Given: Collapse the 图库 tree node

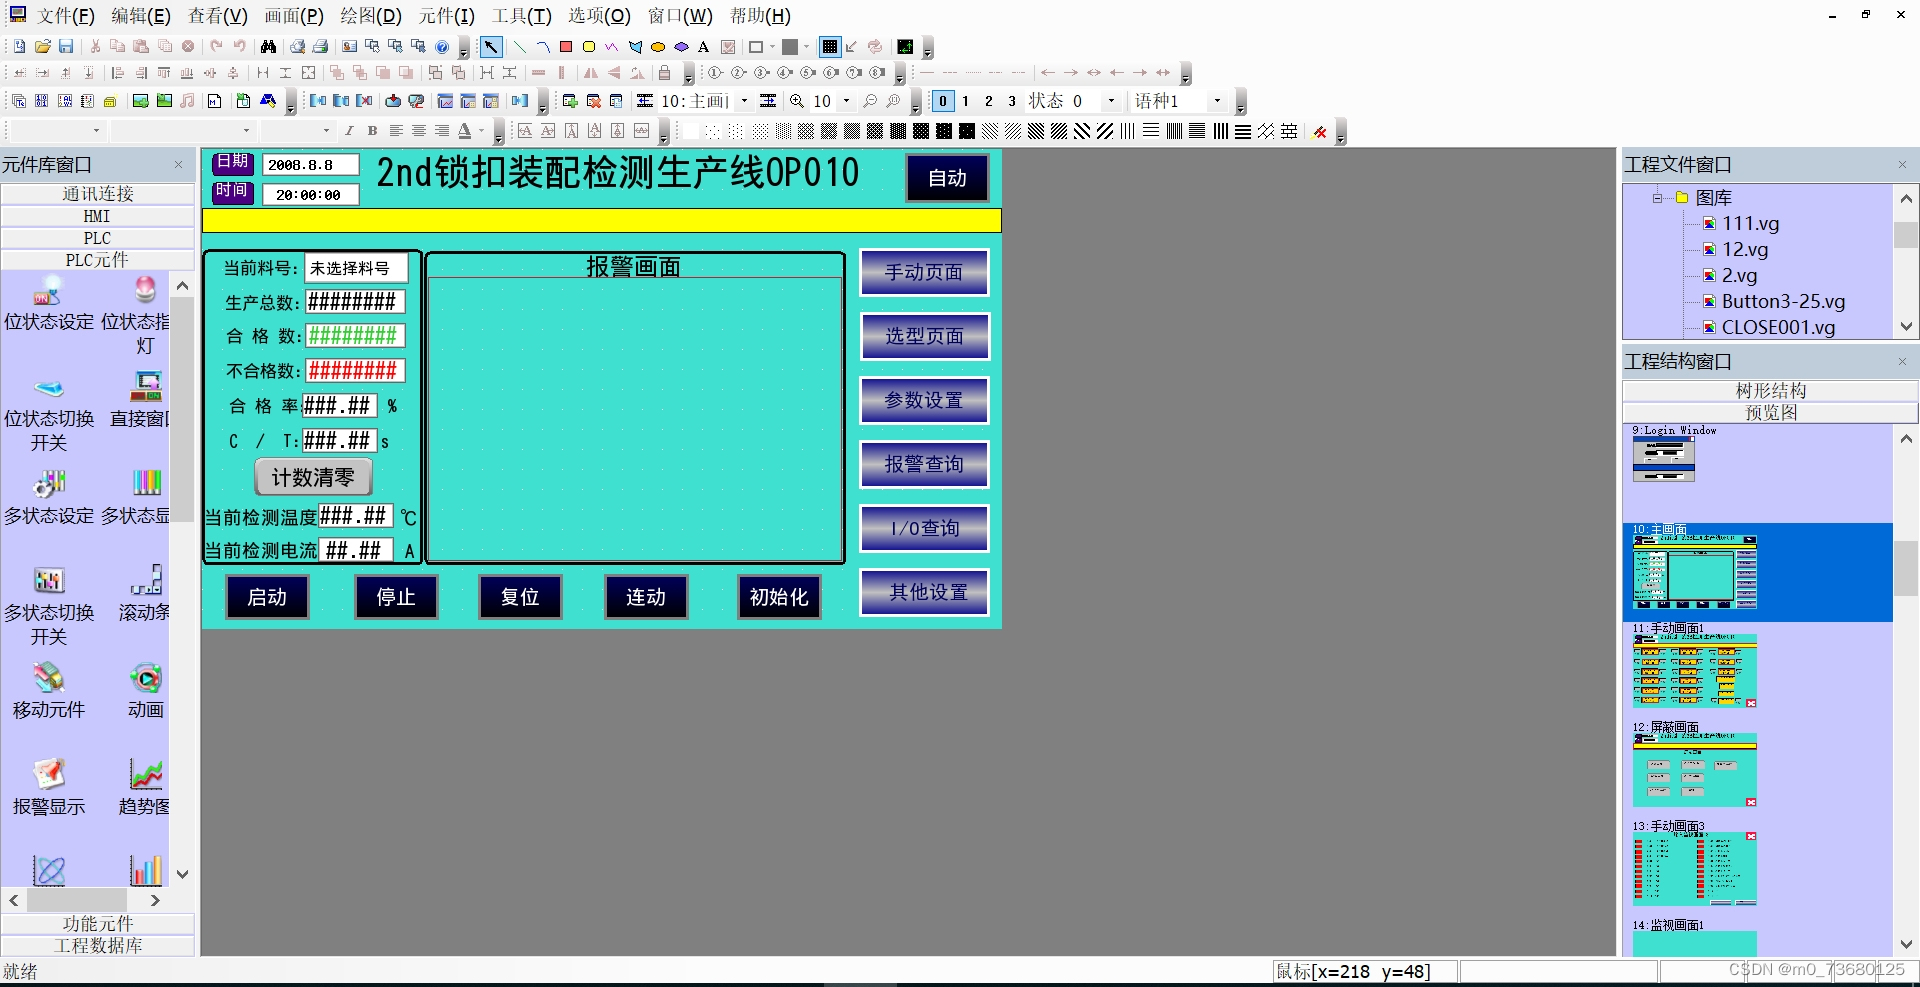Looking at the screenshot, I should point(1657,198).
